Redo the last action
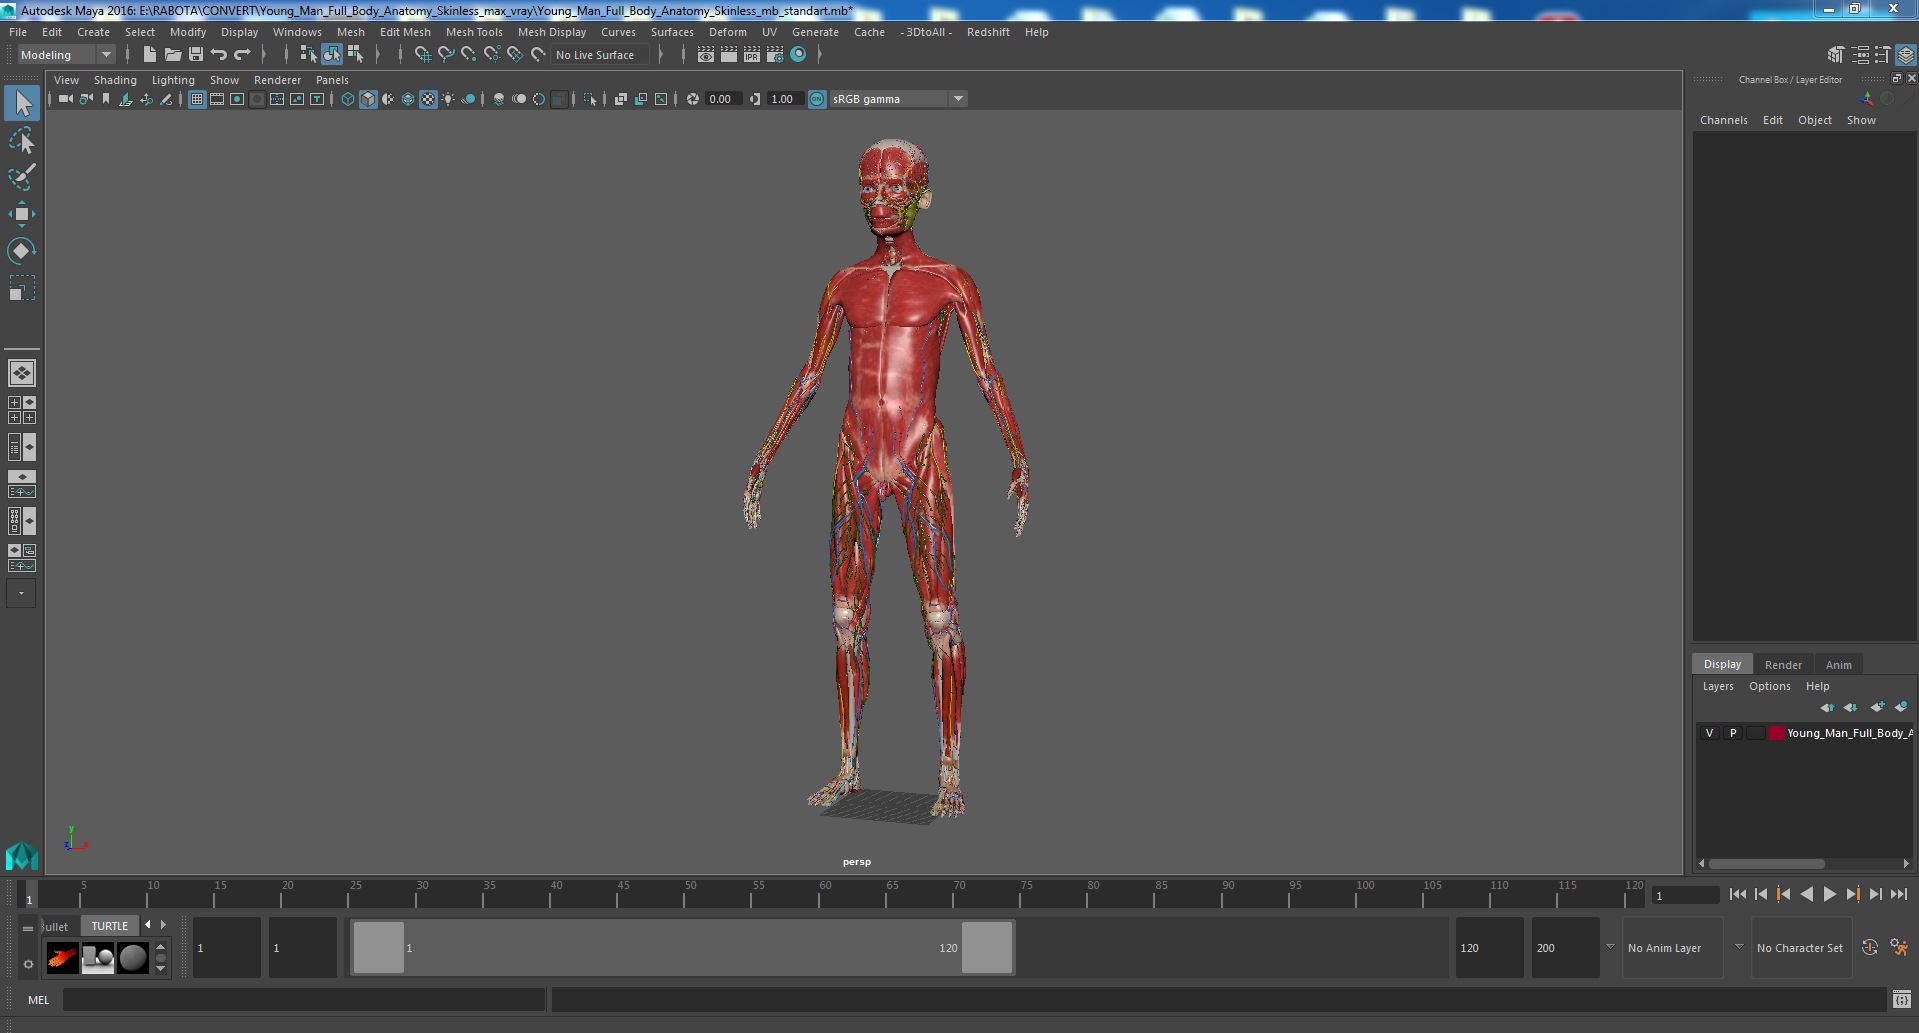This screenshot has height=1033, width=1919. point(242,55)
